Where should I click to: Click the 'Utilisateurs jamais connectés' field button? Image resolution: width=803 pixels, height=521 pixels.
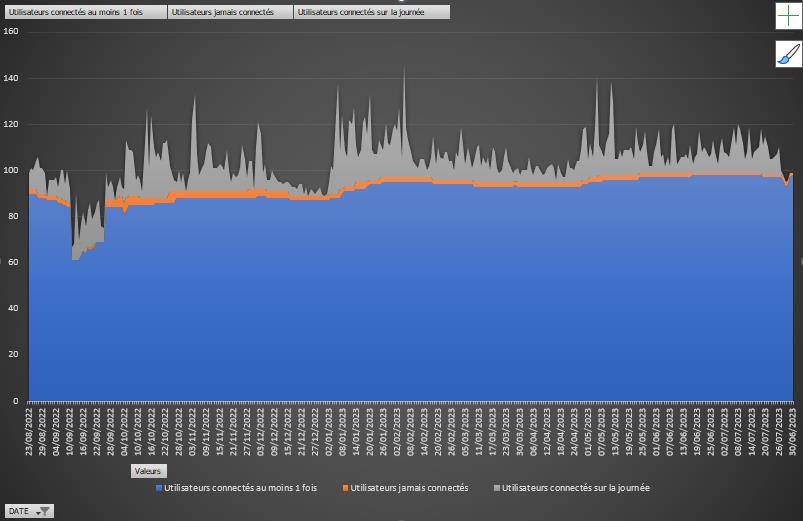230,12
